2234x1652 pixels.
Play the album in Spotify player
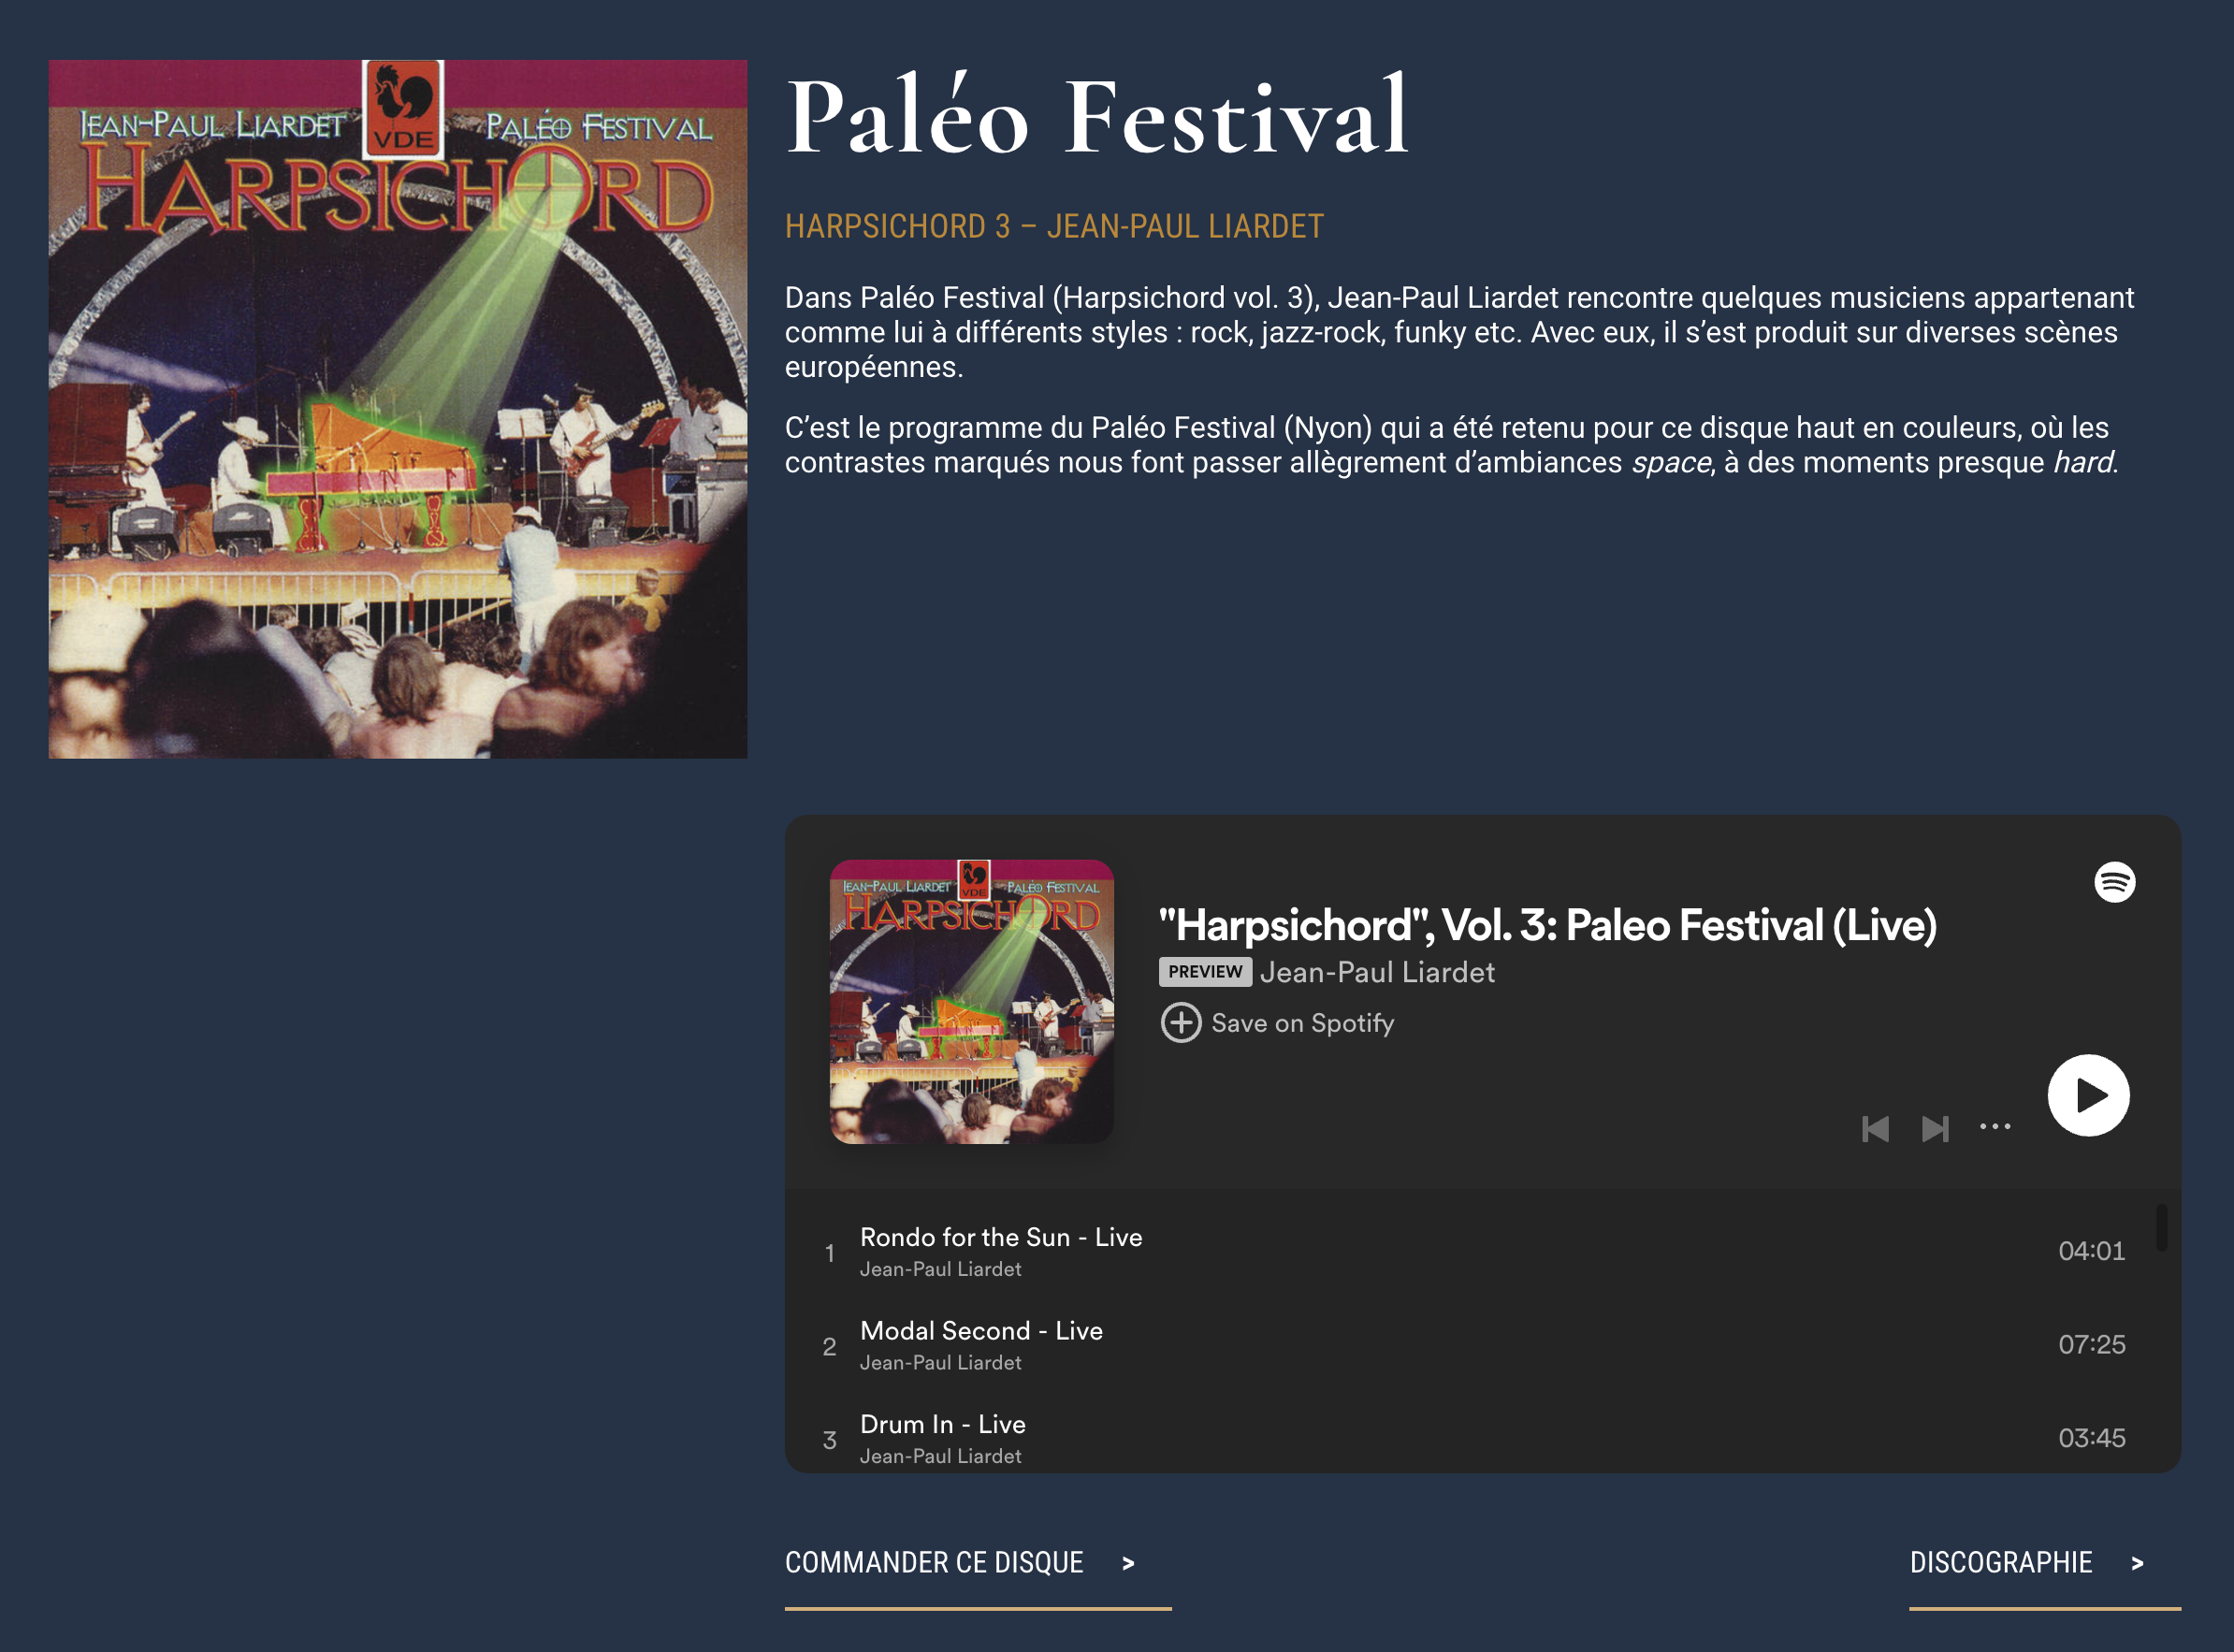click(2088, 1095)
